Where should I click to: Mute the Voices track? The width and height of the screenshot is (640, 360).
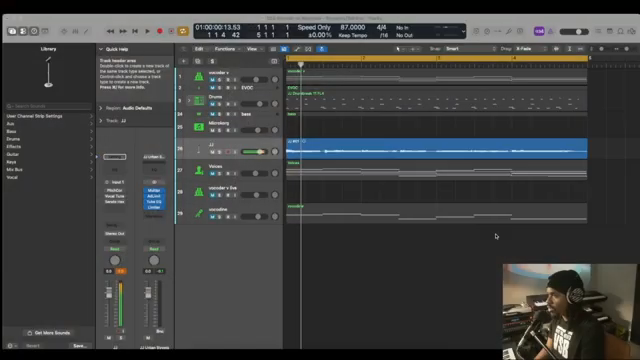coord(212,173)
